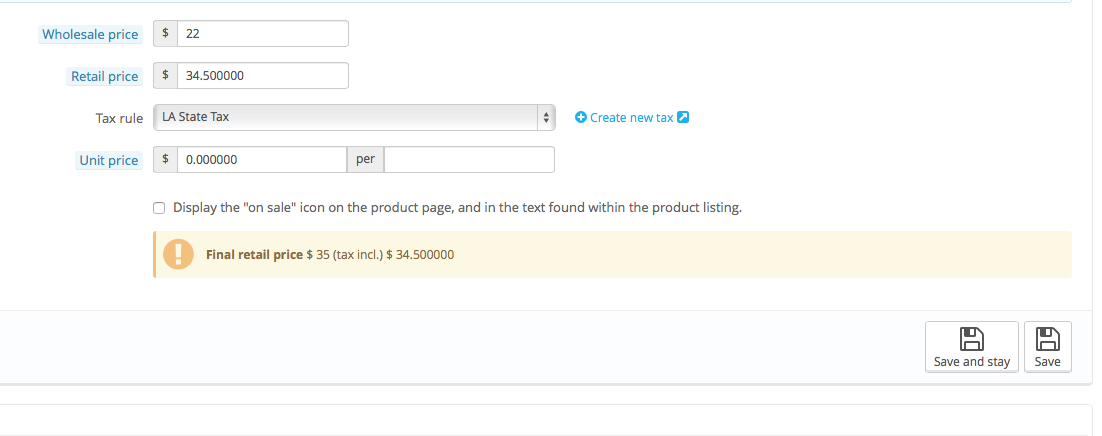Click the empty unit field after "per"
This screenshot has height=436, width=1102.
click(469, 160)
